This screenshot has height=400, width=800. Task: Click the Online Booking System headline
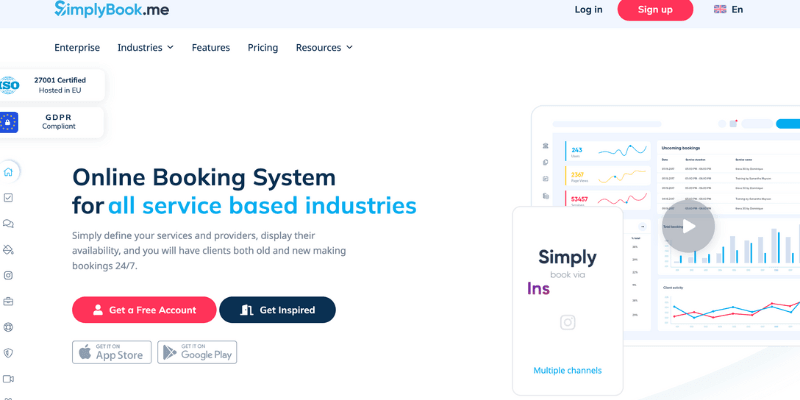click(x=204, y=178)
